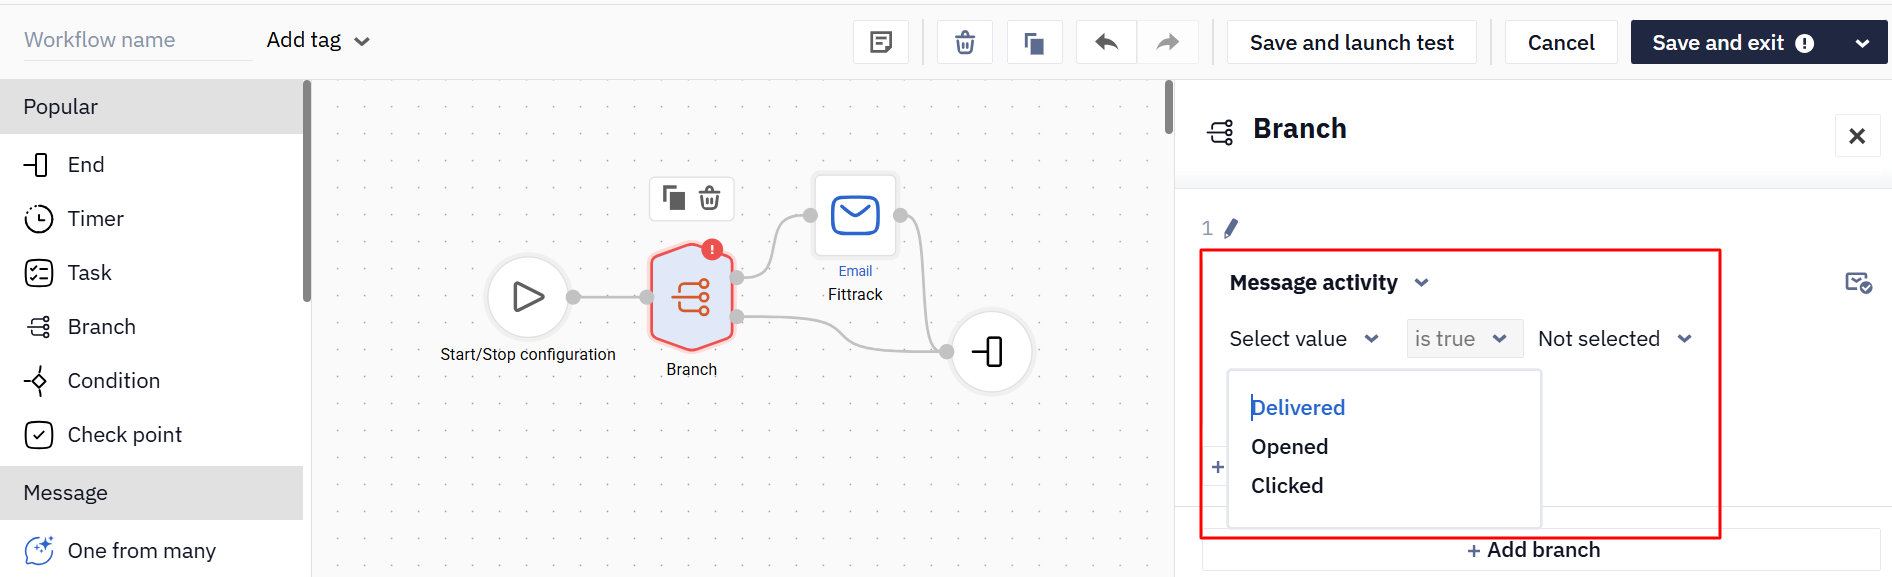Click the Fittrack label under the Email node
This screenshot has width=1892, height=577.
[x=855, y=294]
